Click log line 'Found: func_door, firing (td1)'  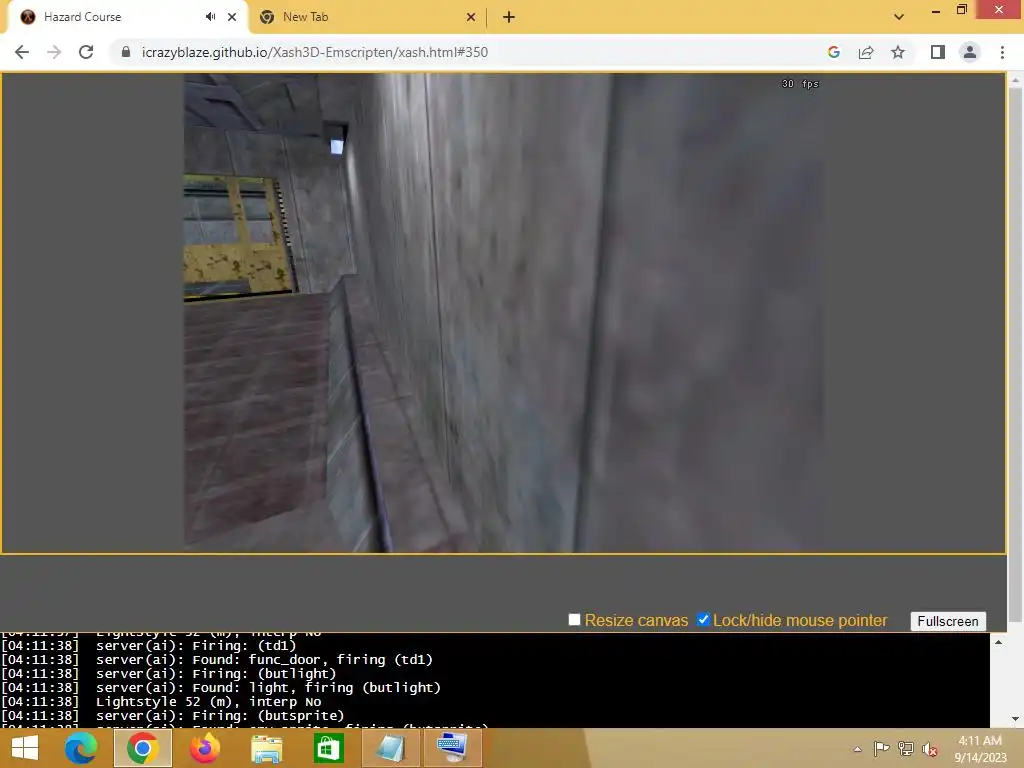tap(264, 660)
